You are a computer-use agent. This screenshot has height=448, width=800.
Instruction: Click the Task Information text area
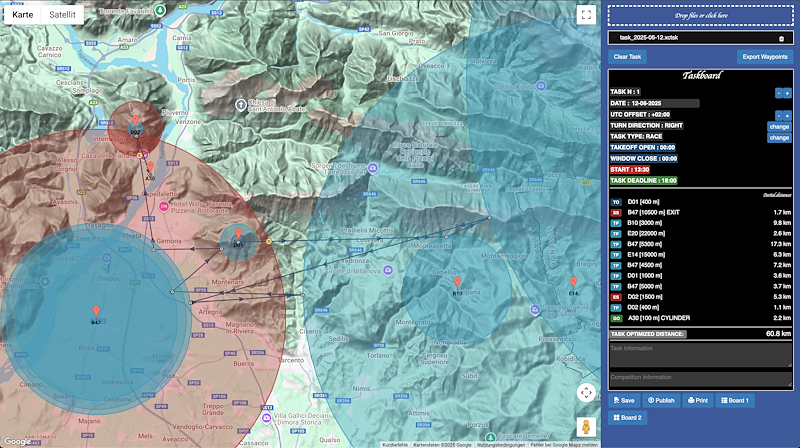click(701, 355)
